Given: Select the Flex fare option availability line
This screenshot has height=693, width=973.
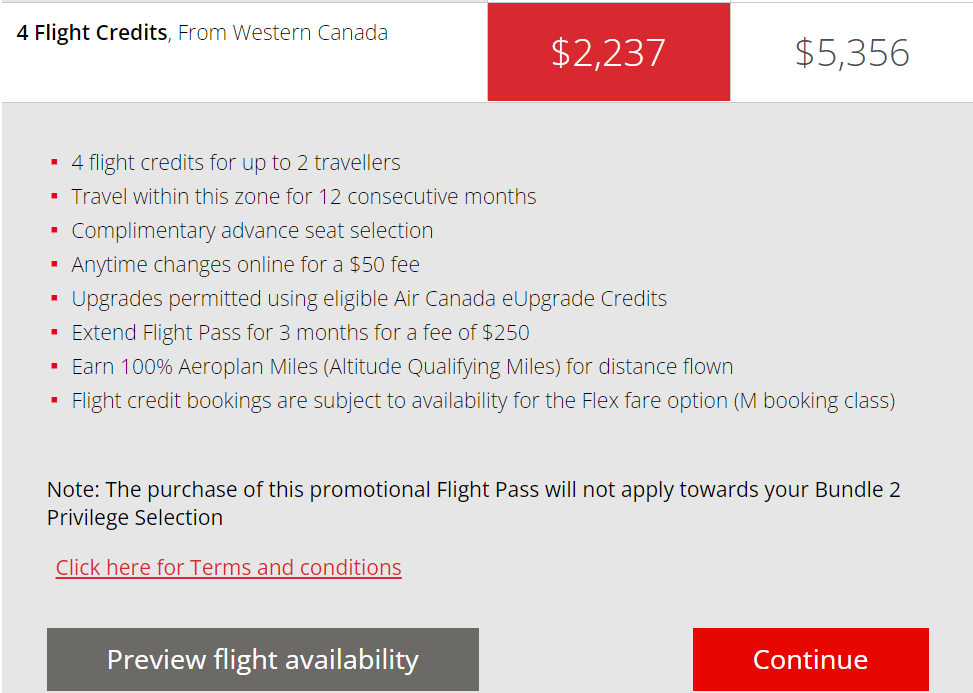Looking at the screenshot, I should click(x=483, y=401).
